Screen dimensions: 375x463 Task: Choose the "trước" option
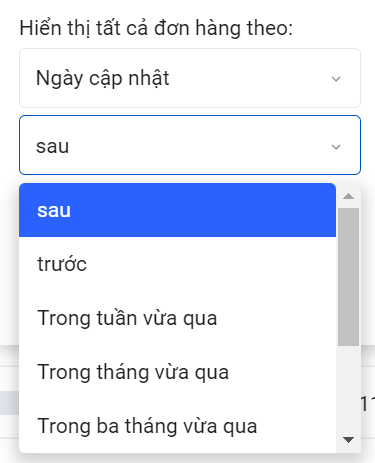(x=177, y=264)
